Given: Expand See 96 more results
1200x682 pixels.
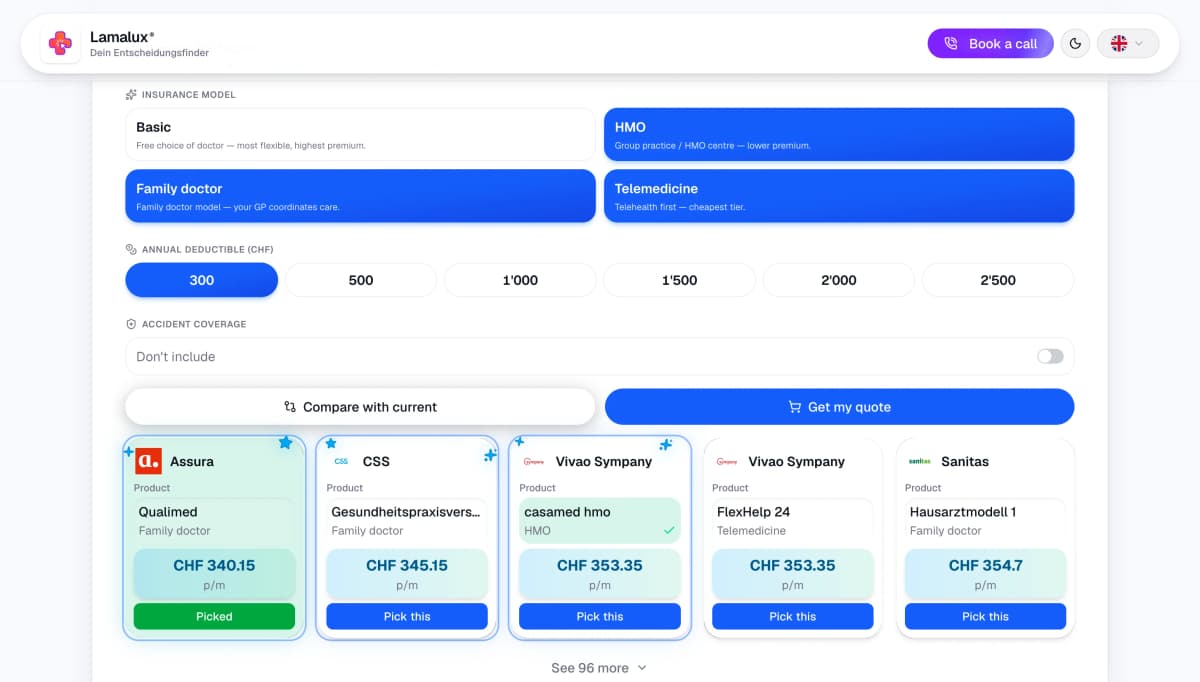Looking at the screenshot, I should 599,668.
